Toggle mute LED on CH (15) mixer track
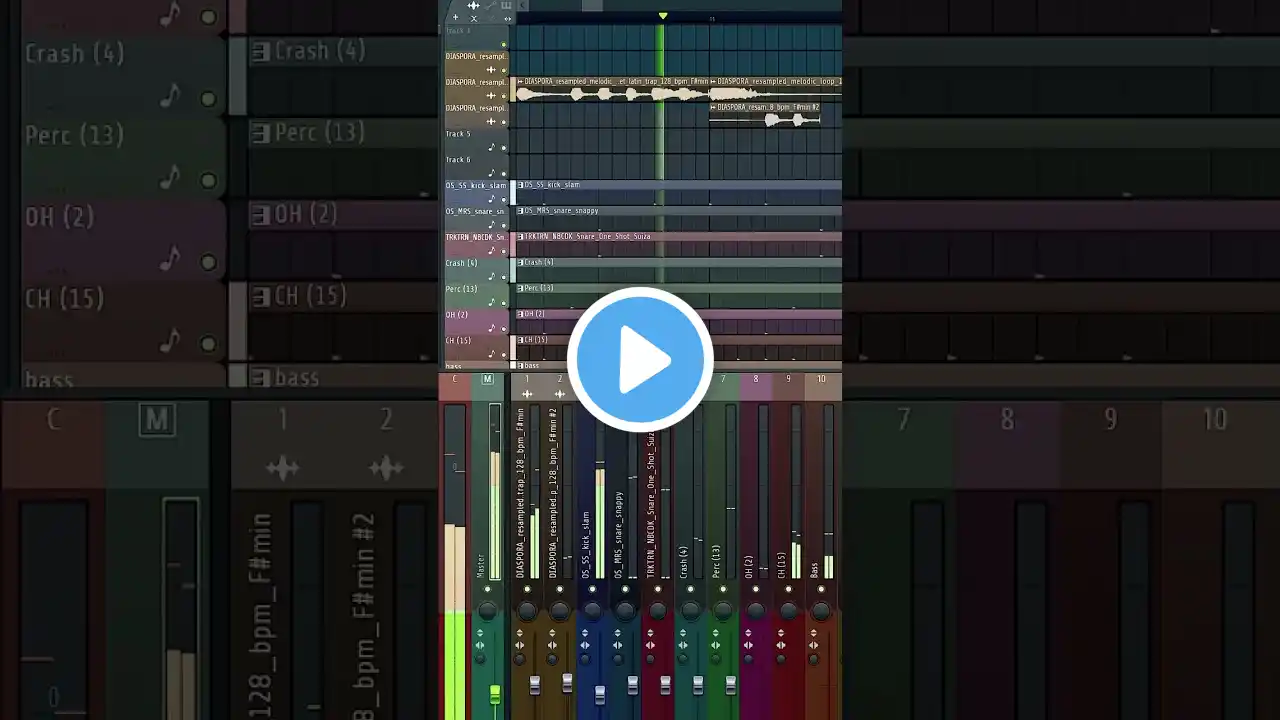This screenshot has width=1280, height=720. pyautogui.click(x=788, y=589)
